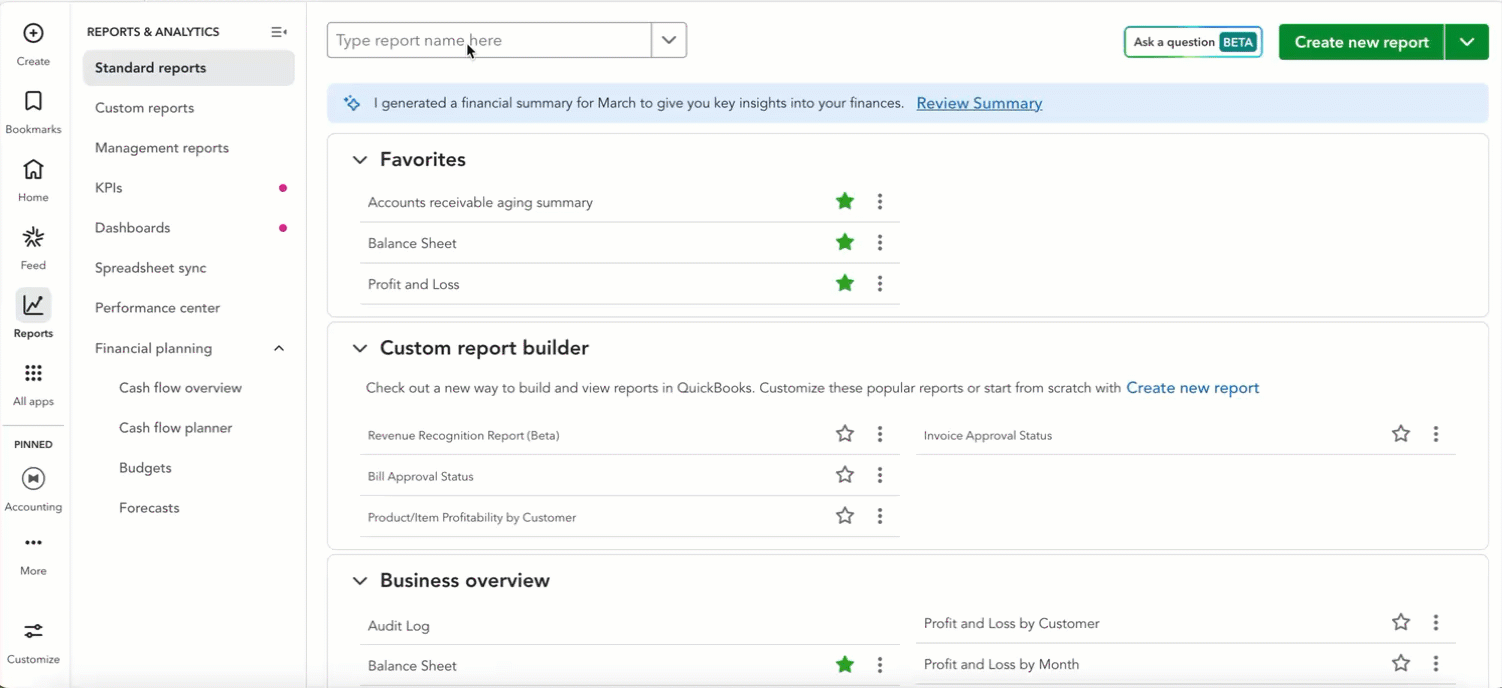Collapse Financial planning submenu
Screen dimensions: 1502x688
click(x=279, y=348)
